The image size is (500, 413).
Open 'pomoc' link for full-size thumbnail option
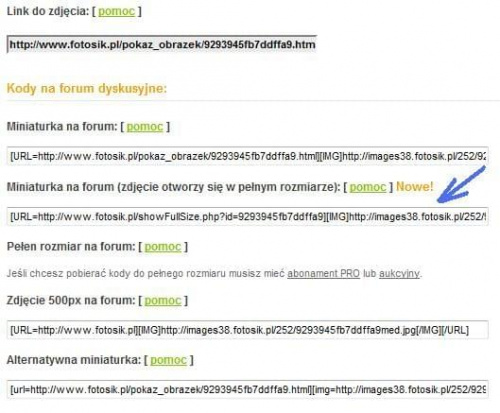click(368, 187)
